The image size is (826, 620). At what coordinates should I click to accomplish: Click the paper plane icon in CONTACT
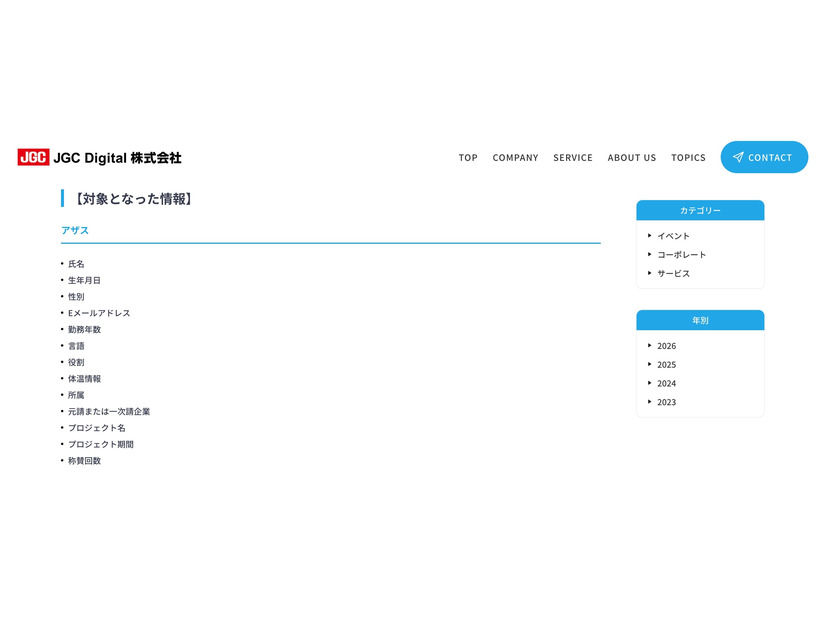coord(738,157)
